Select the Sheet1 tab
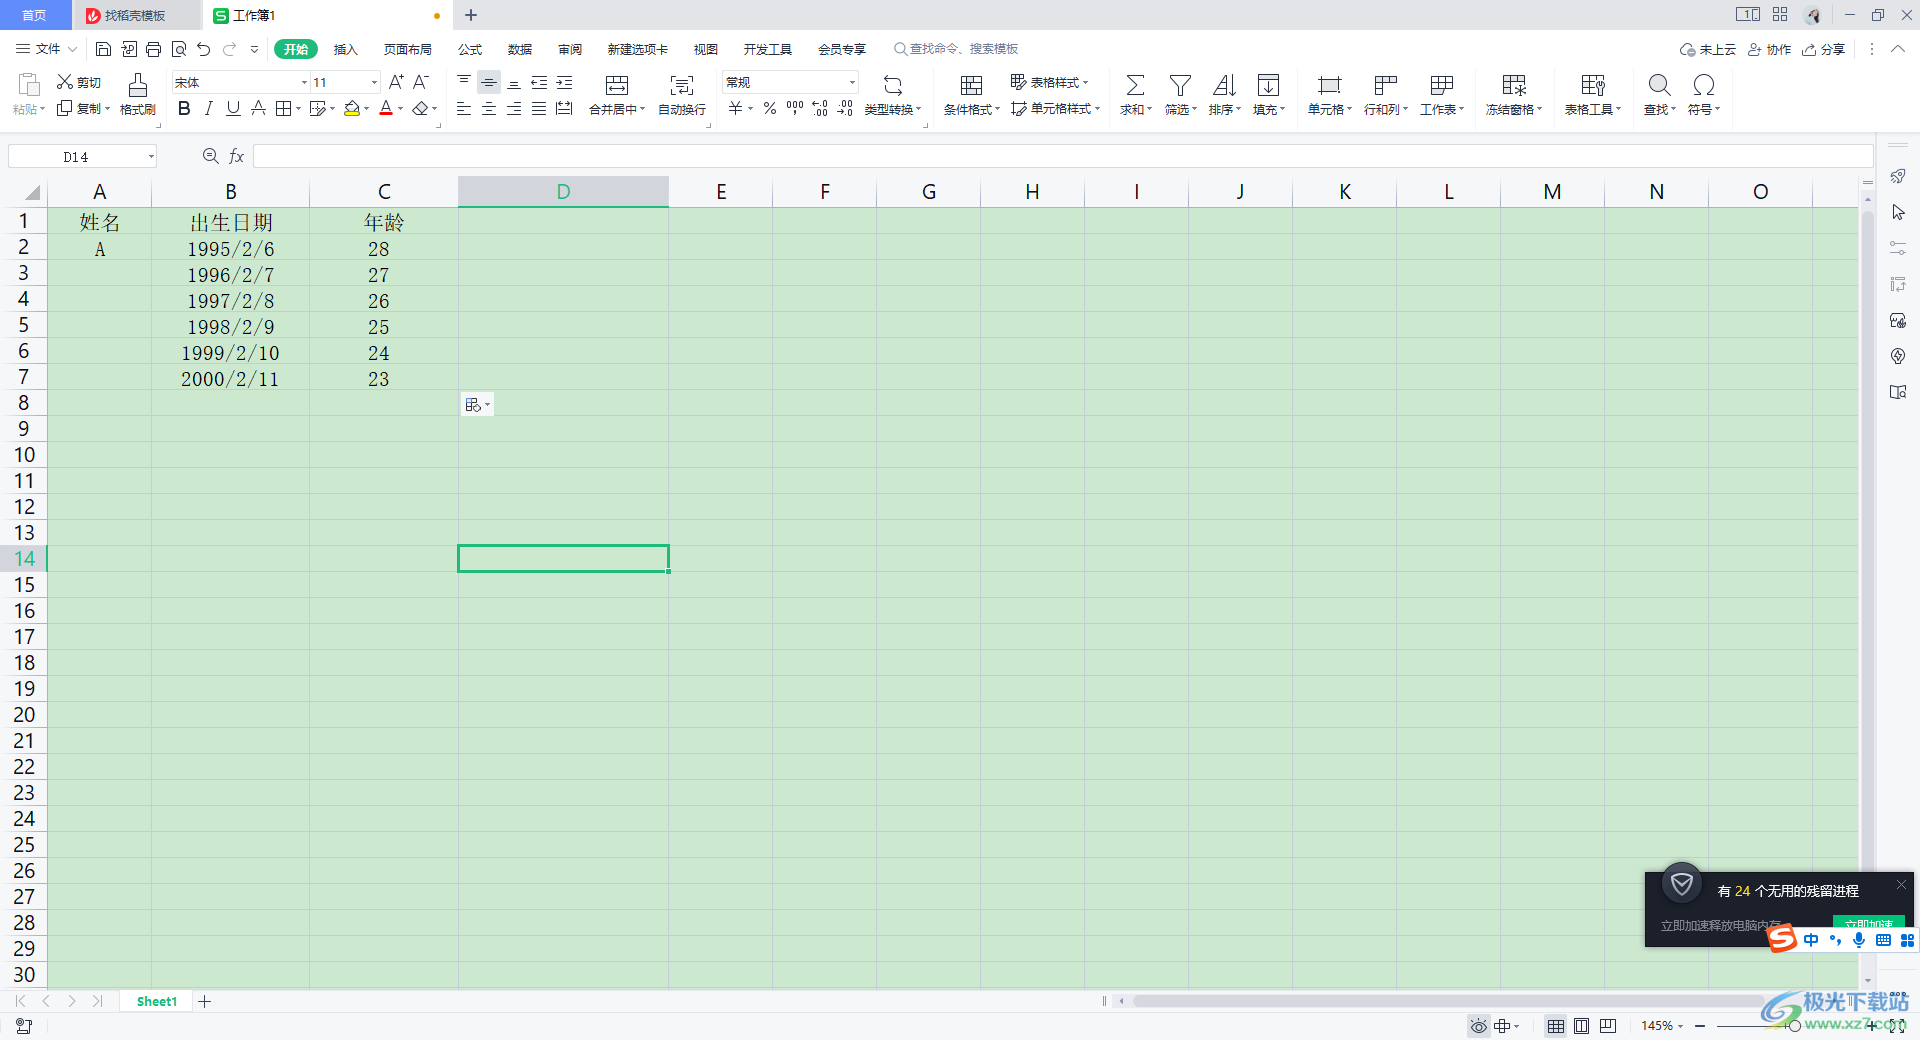This screenshot has width=1920, height=1040. pyautogui.click(x=156, y=1001)
